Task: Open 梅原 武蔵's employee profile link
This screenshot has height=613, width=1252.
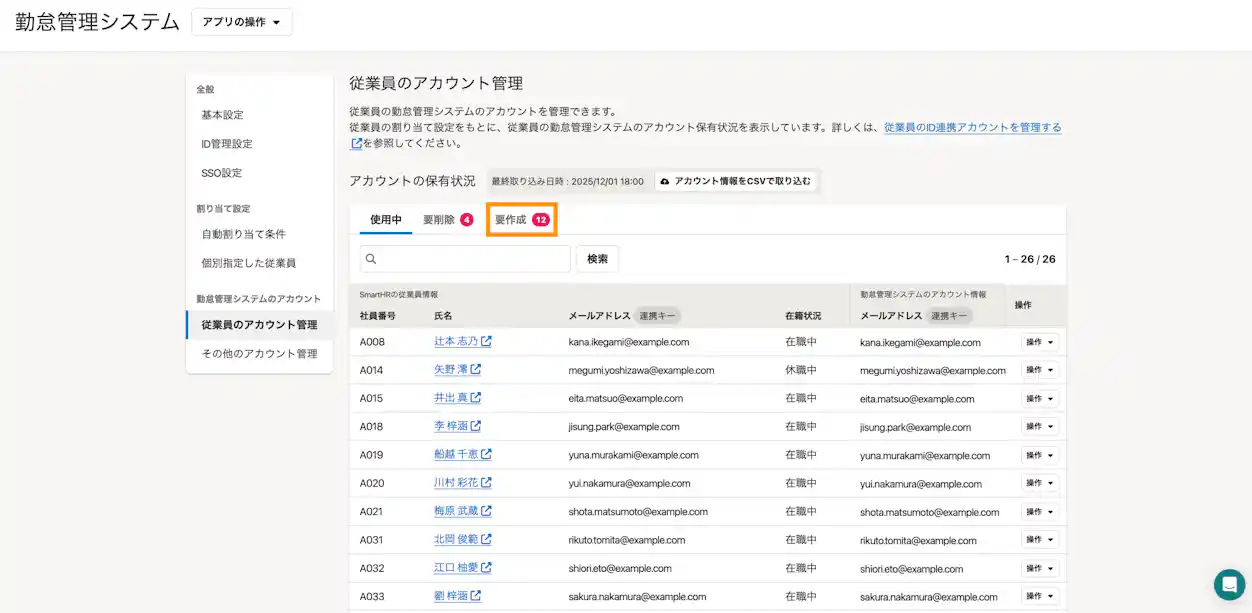Action: (x=455, y=511)
